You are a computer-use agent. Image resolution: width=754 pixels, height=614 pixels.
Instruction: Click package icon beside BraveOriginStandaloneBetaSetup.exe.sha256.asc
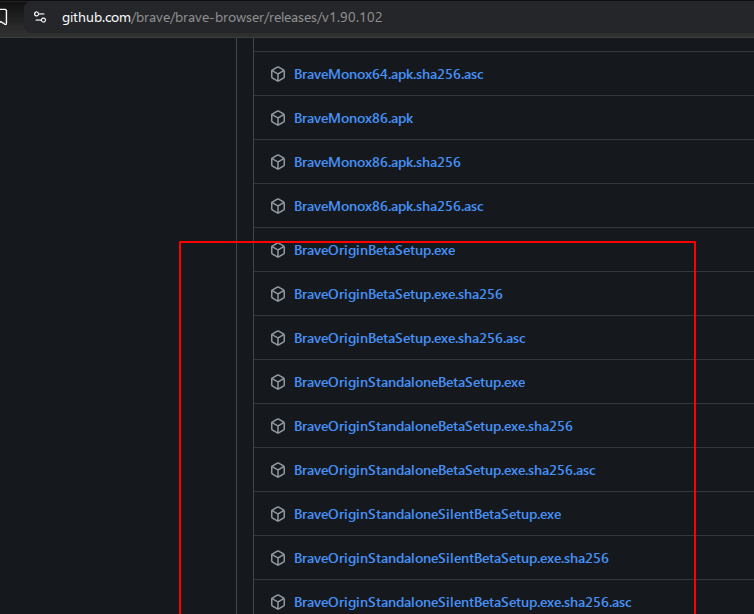click(x=278, y=470)
